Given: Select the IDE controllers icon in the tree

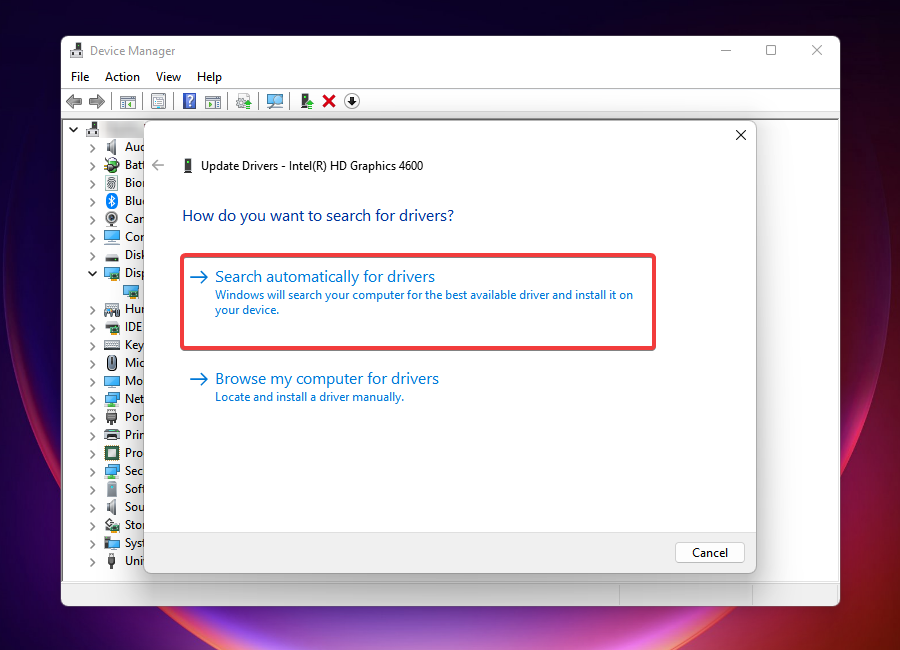Looking at the screenshot, I should click(111, 327).
